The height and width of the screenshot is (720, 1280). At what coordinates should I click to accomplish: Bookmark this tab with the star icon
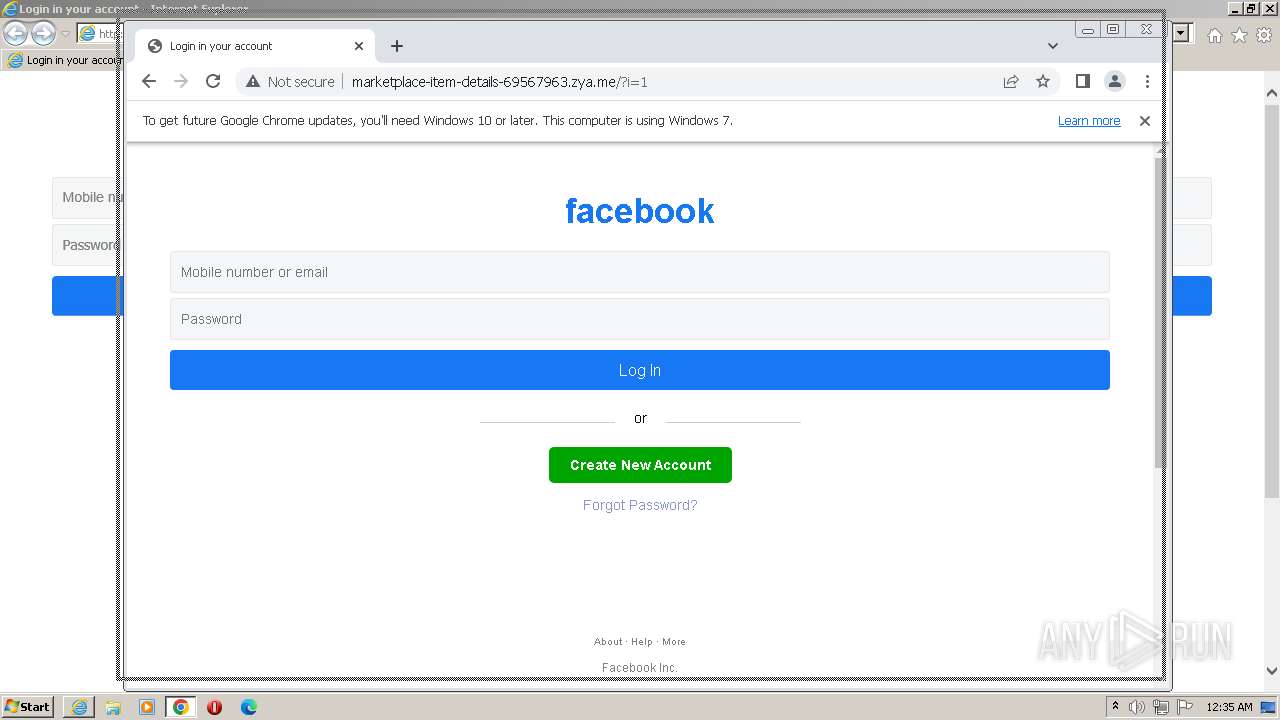[x=1043, y=82]
